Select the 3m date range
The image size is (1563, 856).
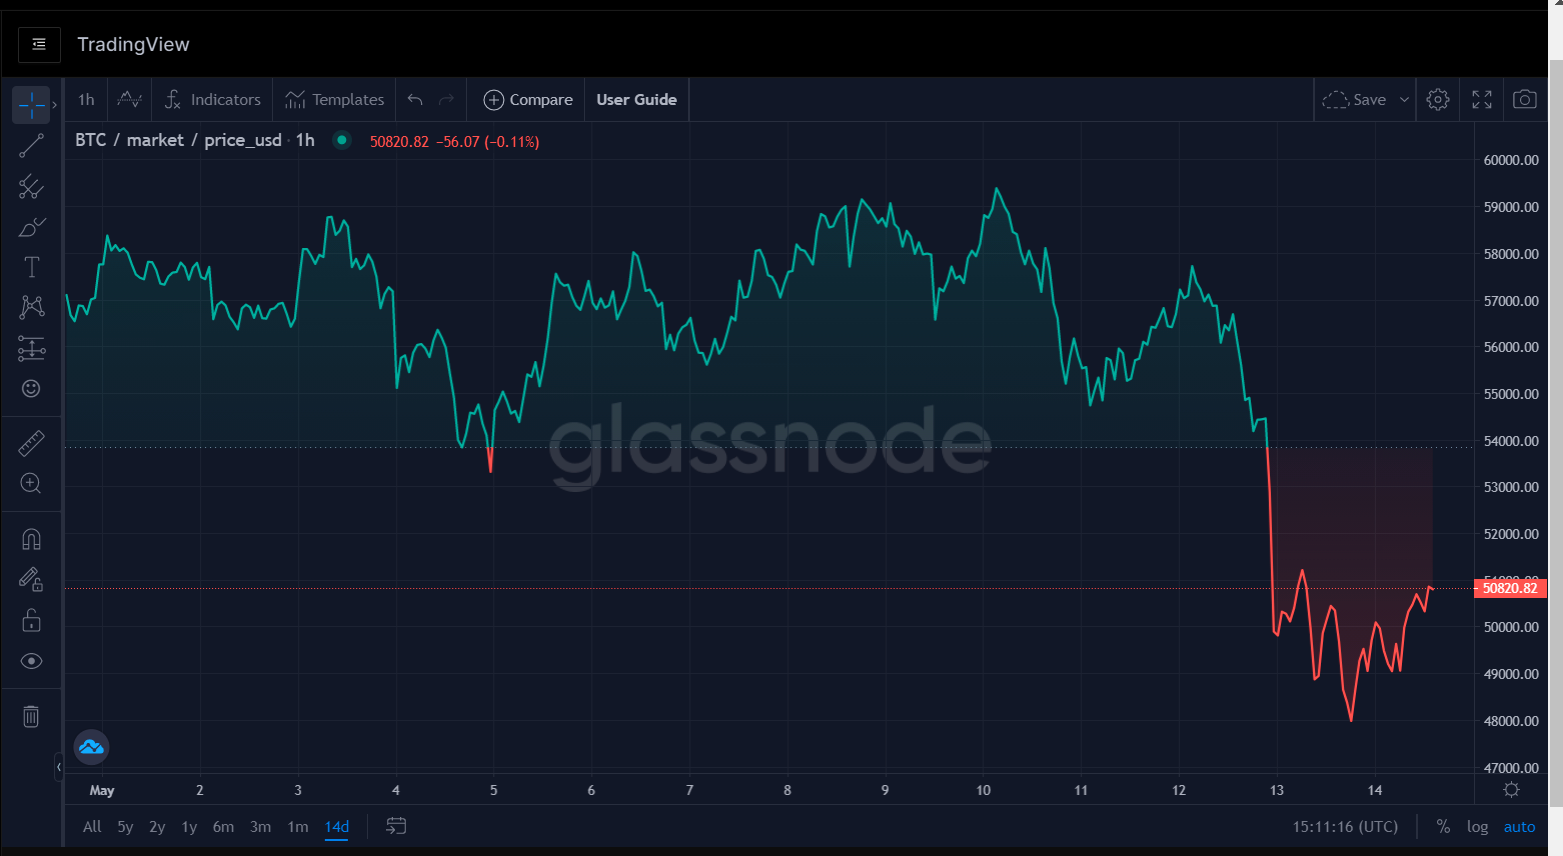260,827
